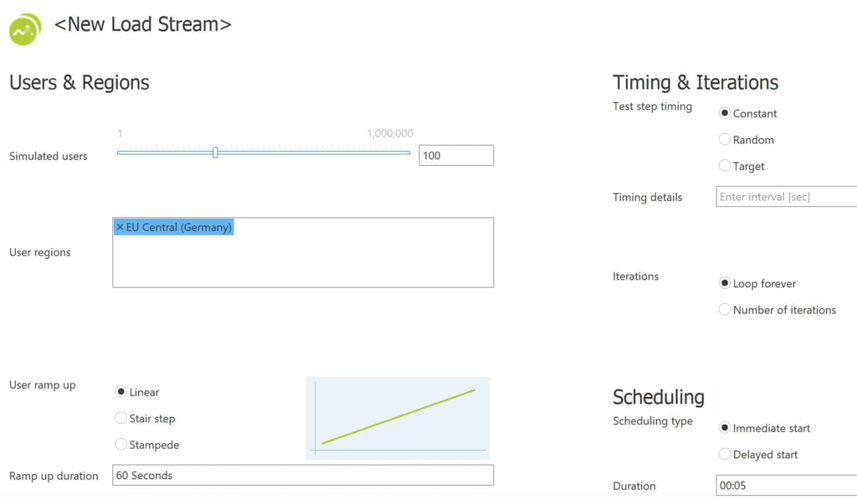Select Immediate start scheduling

tap(725, 428)
